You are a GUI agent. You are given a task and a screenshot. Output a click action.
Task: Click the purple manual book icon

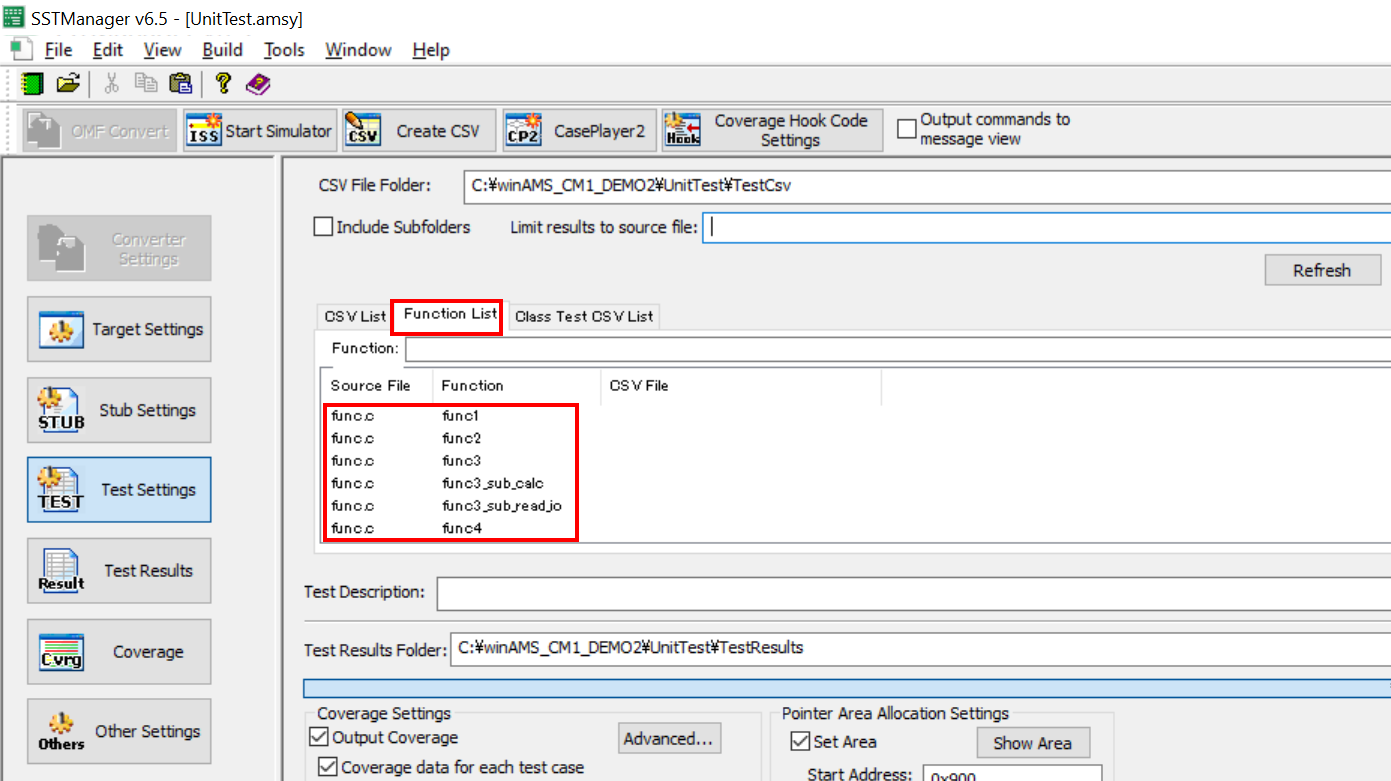[x=258, y=84]
